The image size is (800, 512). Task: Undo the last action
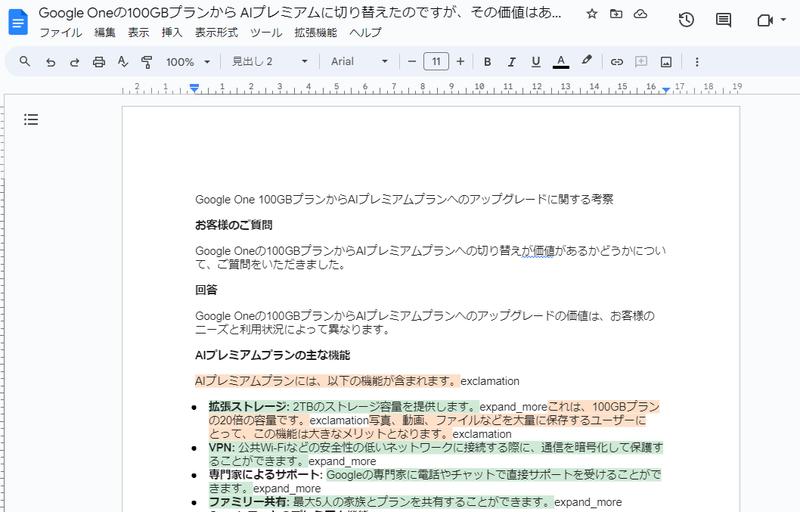pos(50,62)
